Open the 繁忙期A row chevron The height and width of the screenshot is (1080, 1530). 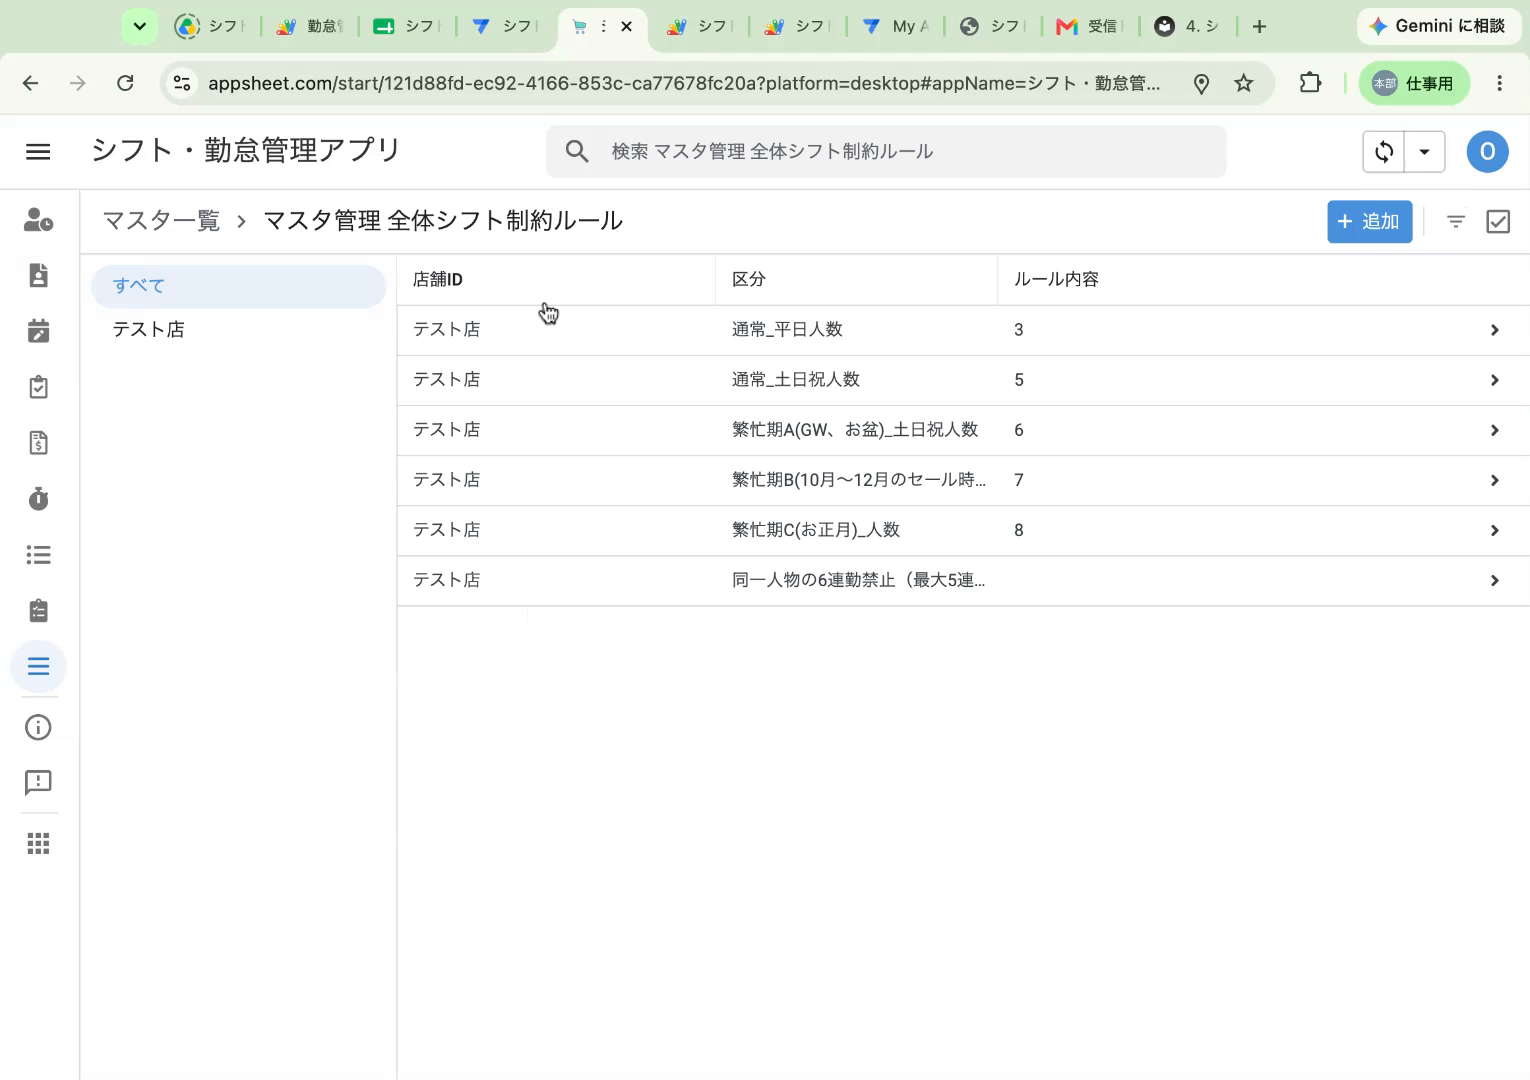pyautogui.click(x=1494, y=430)
